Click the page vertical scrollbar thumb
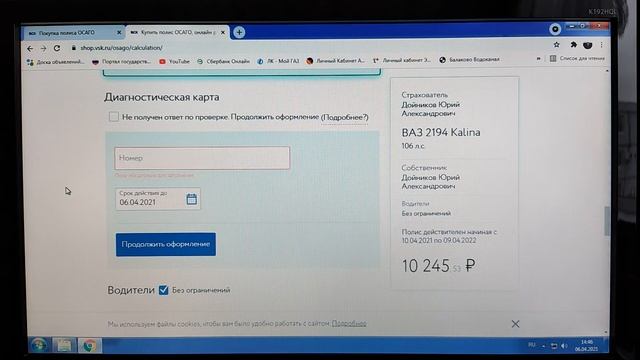This screenshot has width=640, height=360. click(607, 221)
